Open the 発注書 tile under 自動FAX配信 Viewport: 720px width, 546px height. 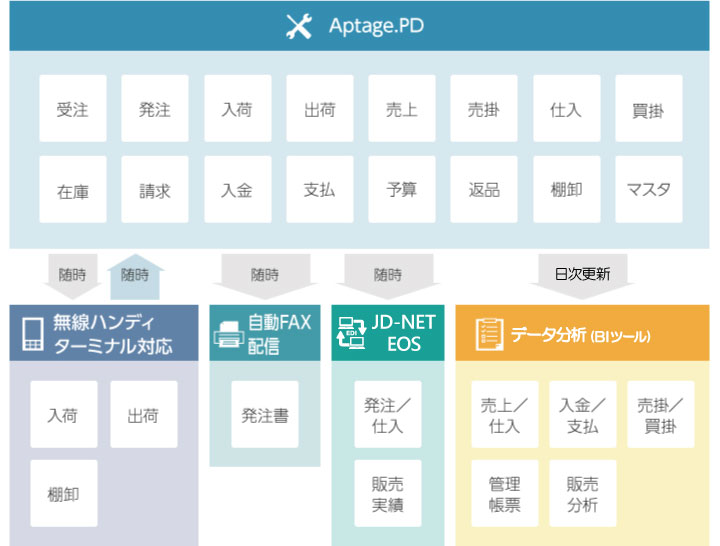tap(265, 414)
